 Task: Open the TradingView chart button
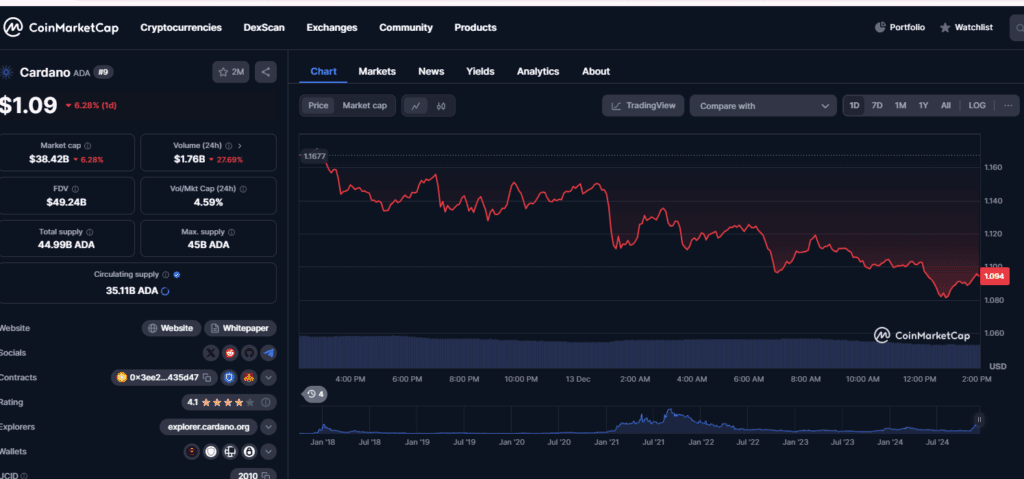pos(643,105)
